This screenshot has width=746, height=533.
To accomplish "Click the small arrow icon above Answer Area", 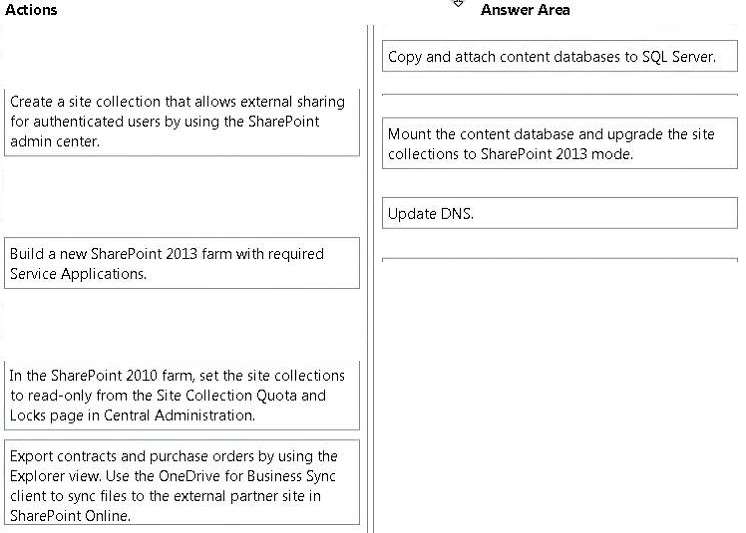I will coord(458,4).
